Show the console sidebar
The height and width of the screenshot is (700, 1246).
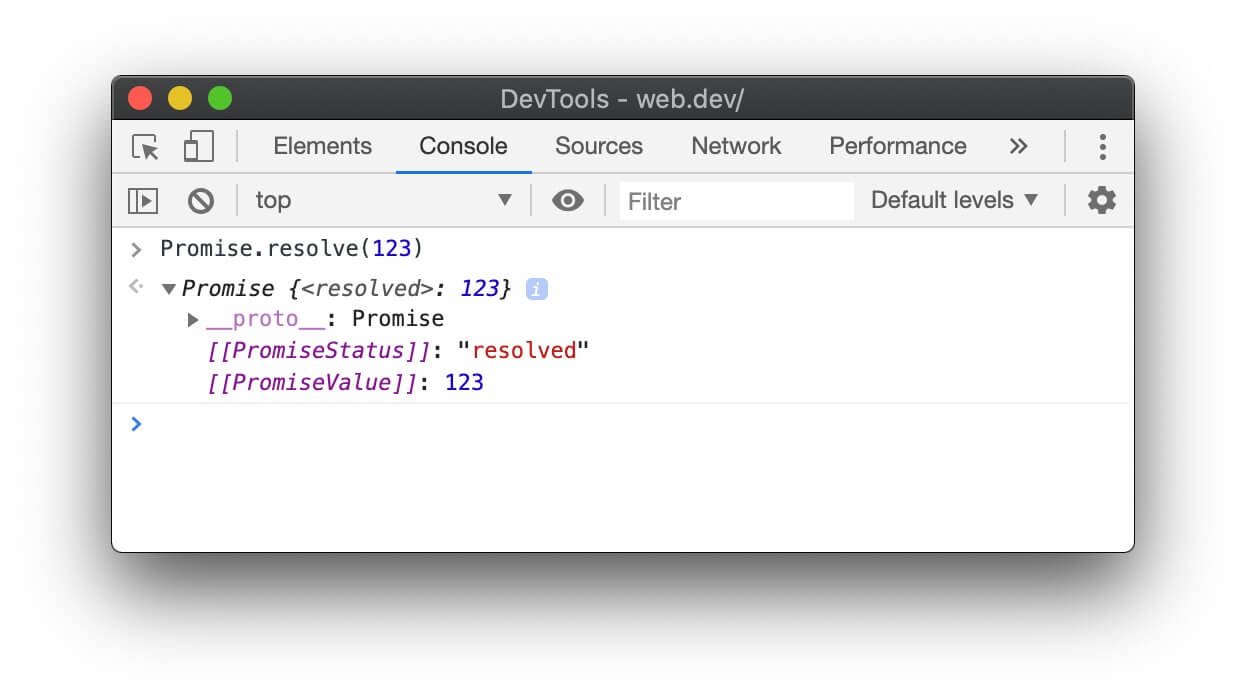(143, 200)
